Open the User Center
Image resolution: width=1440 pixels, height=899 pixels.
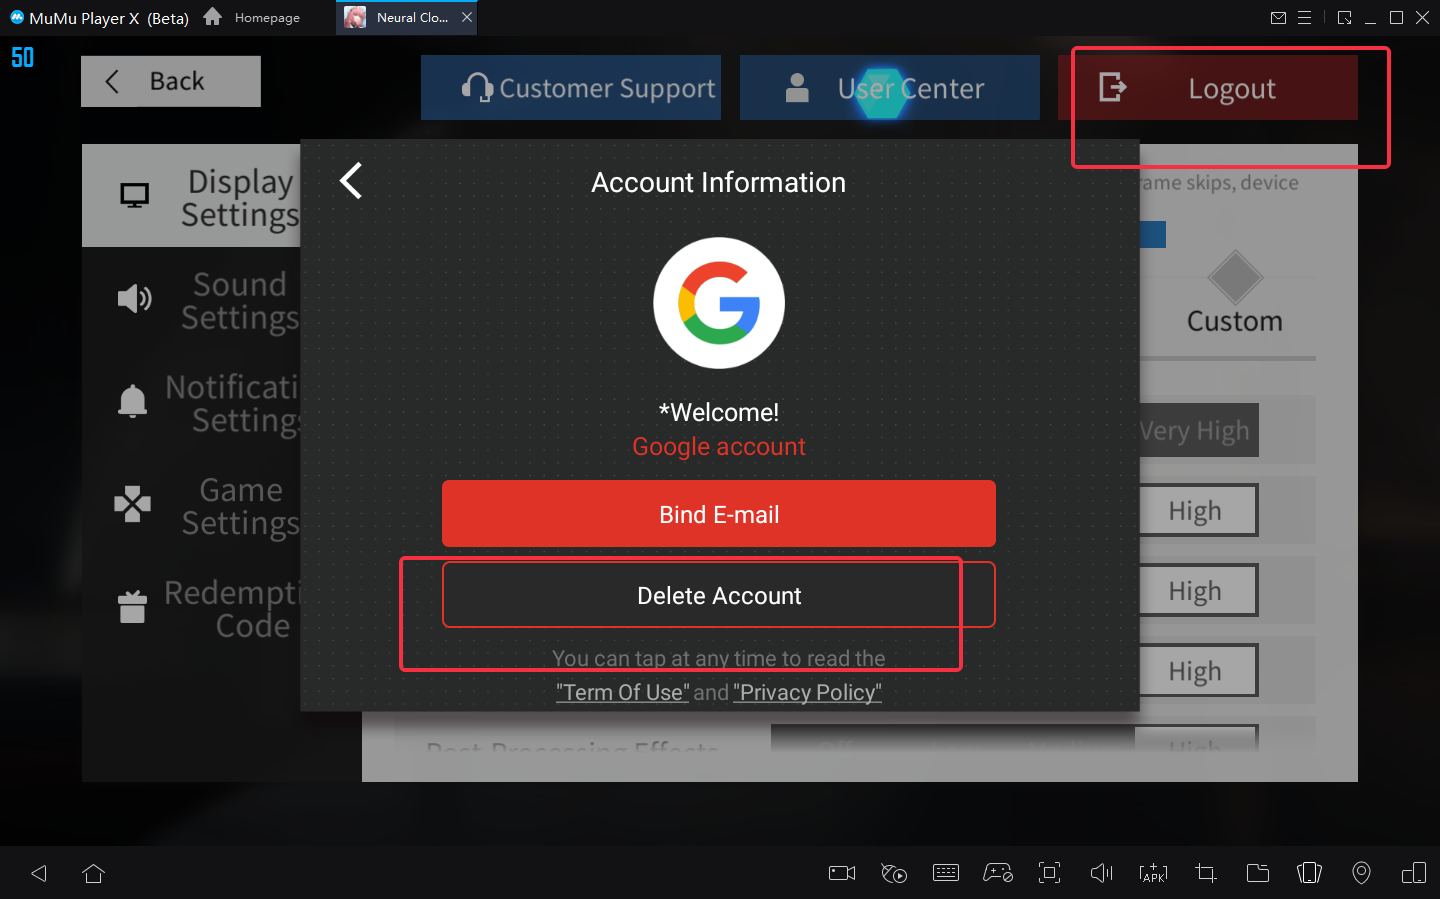890,88
